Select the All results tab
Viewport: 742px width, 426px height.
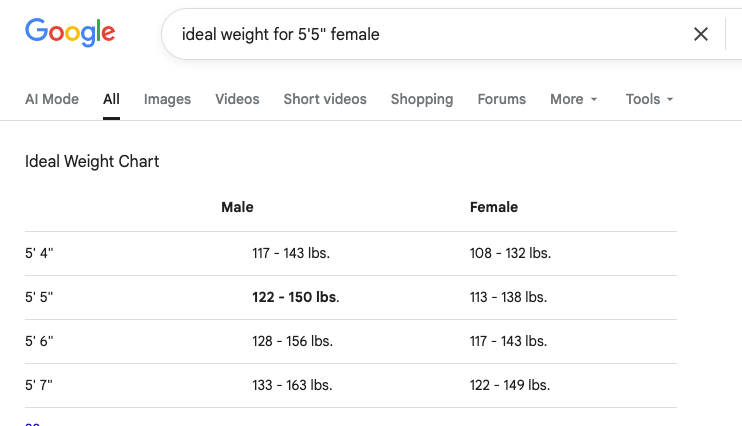(111, 99)
